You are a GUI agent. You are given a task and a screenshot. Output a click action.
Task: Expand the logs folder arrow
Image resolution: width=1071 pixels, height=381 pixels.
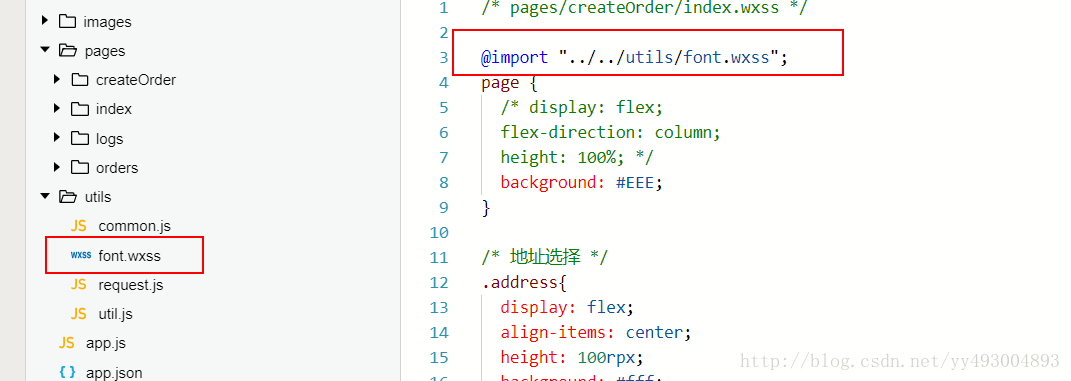click(57, 138)
